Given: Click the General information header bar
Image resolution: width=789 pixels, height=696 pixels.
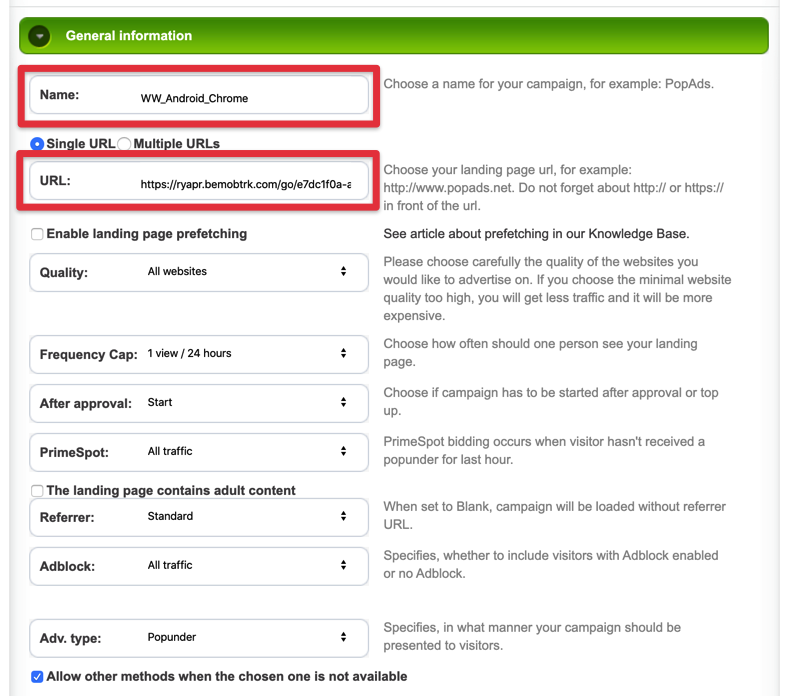Looking at the screenshot, I should point(394,36).
